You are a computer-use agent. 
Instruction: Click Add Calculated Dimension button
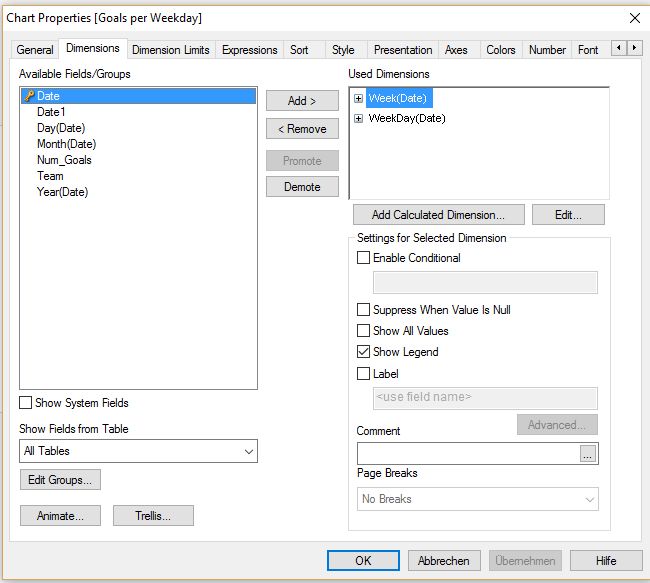pyautogui.click(x=436, y=215)
